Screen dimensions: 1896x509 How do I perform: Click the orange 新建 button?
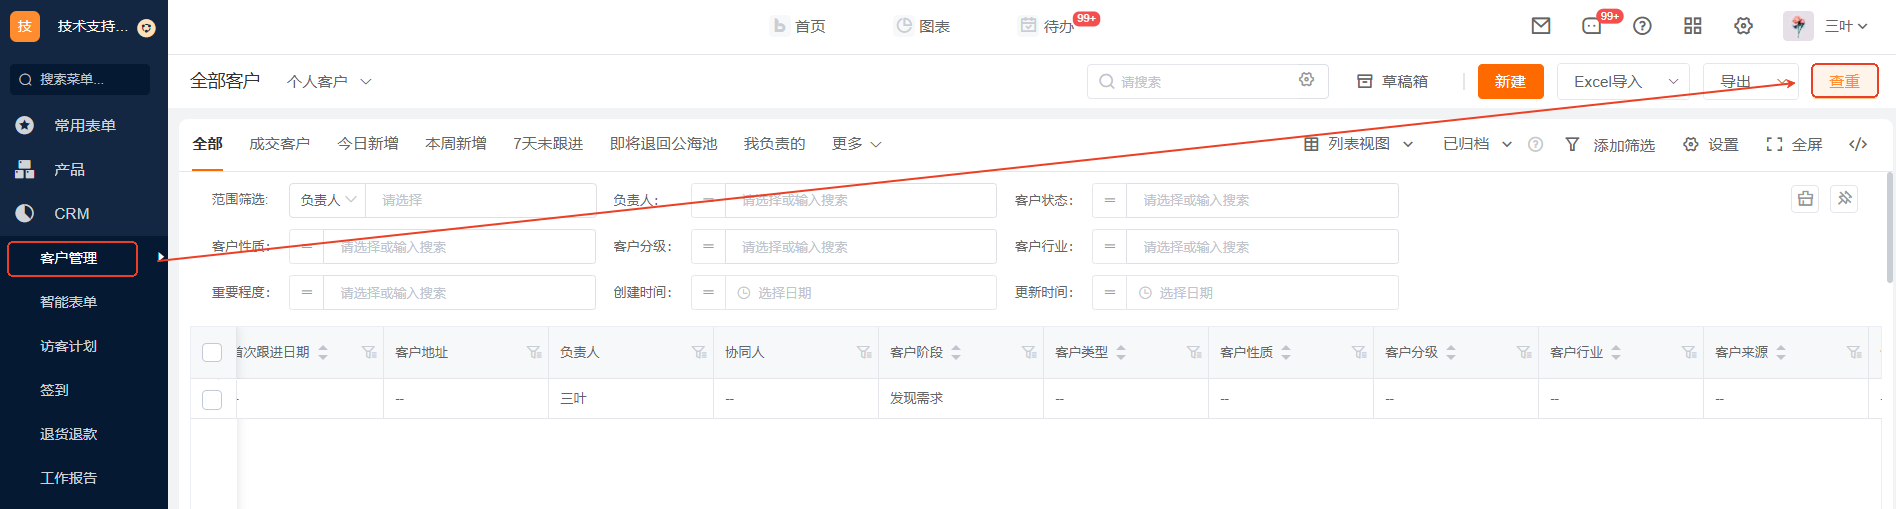click(x=1510, y=81)
